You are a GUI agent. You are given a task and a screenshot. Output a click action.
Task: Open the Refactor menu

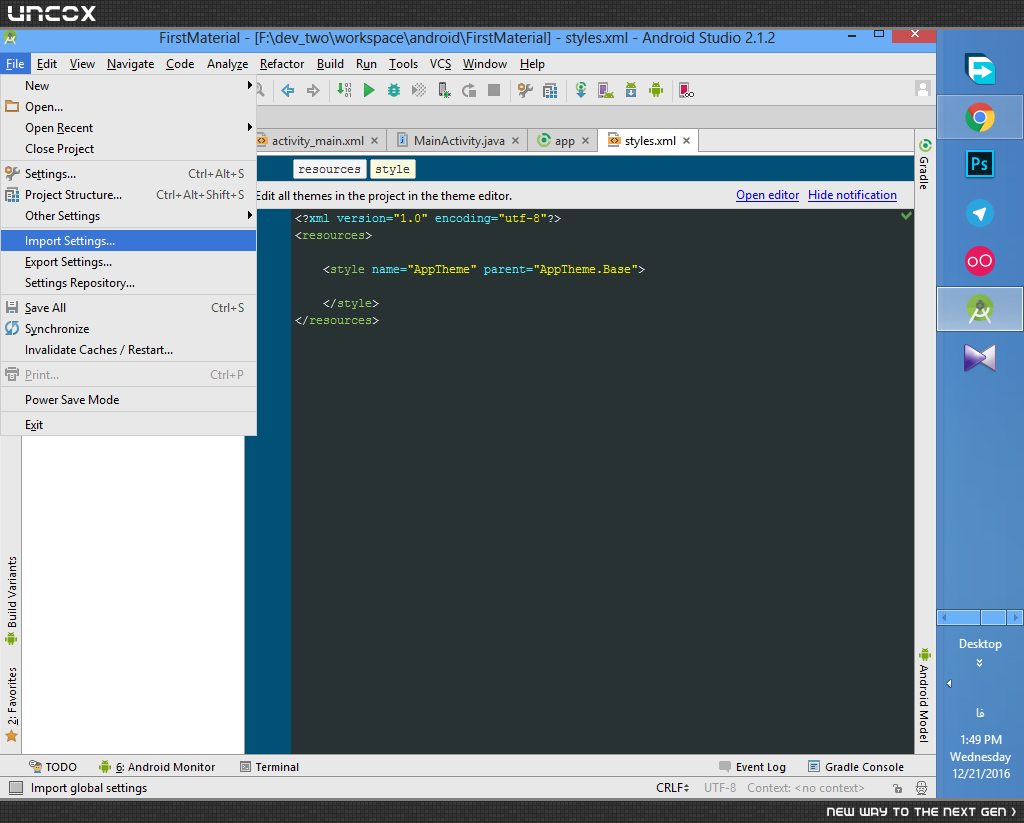[x=281, y=64]
